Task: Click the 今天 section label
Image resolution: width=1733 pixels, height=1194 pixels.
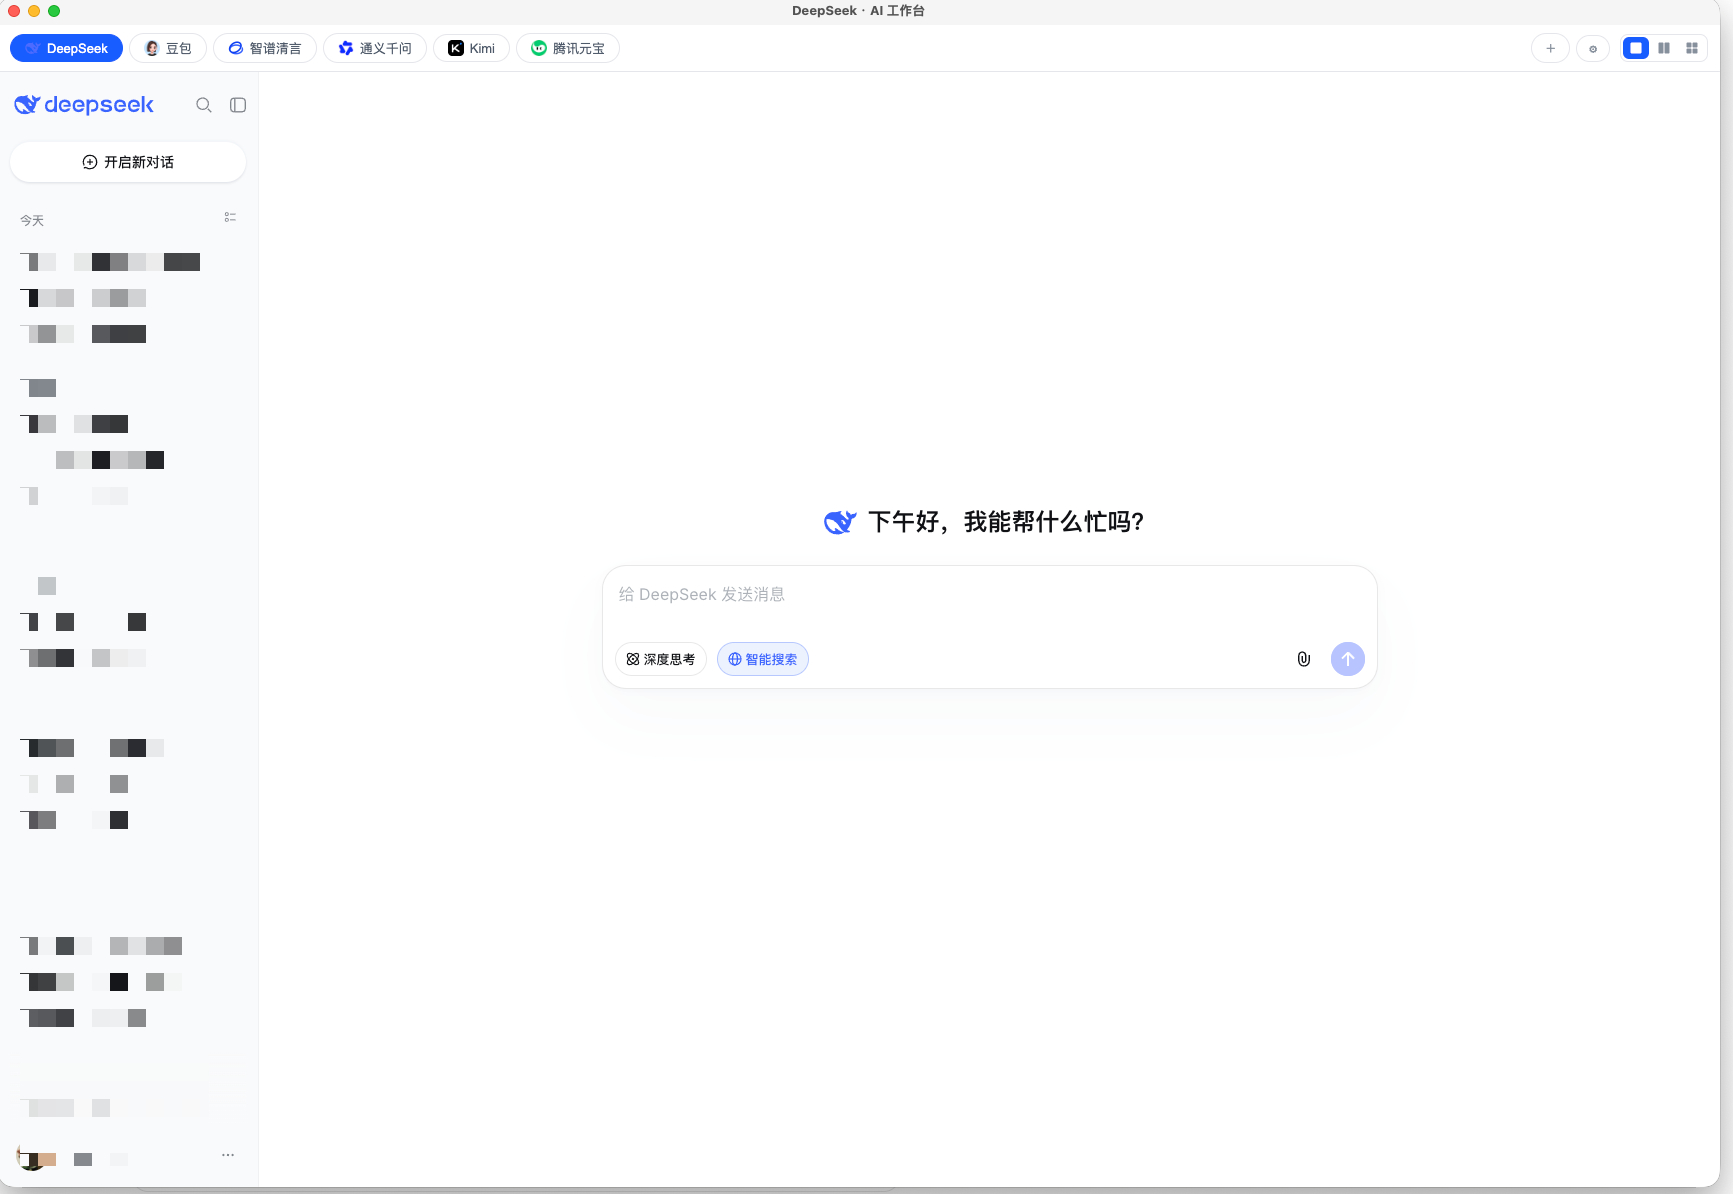Action: click(32, 220)
